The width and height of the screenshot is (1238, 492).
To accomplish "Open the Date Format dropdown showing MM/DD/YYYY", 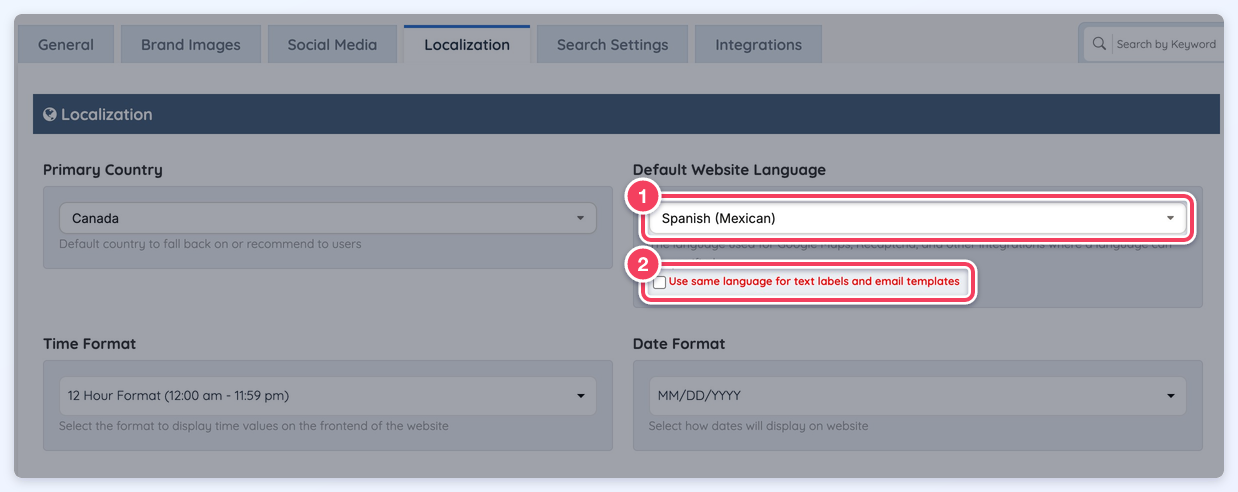I will (918, 396).
